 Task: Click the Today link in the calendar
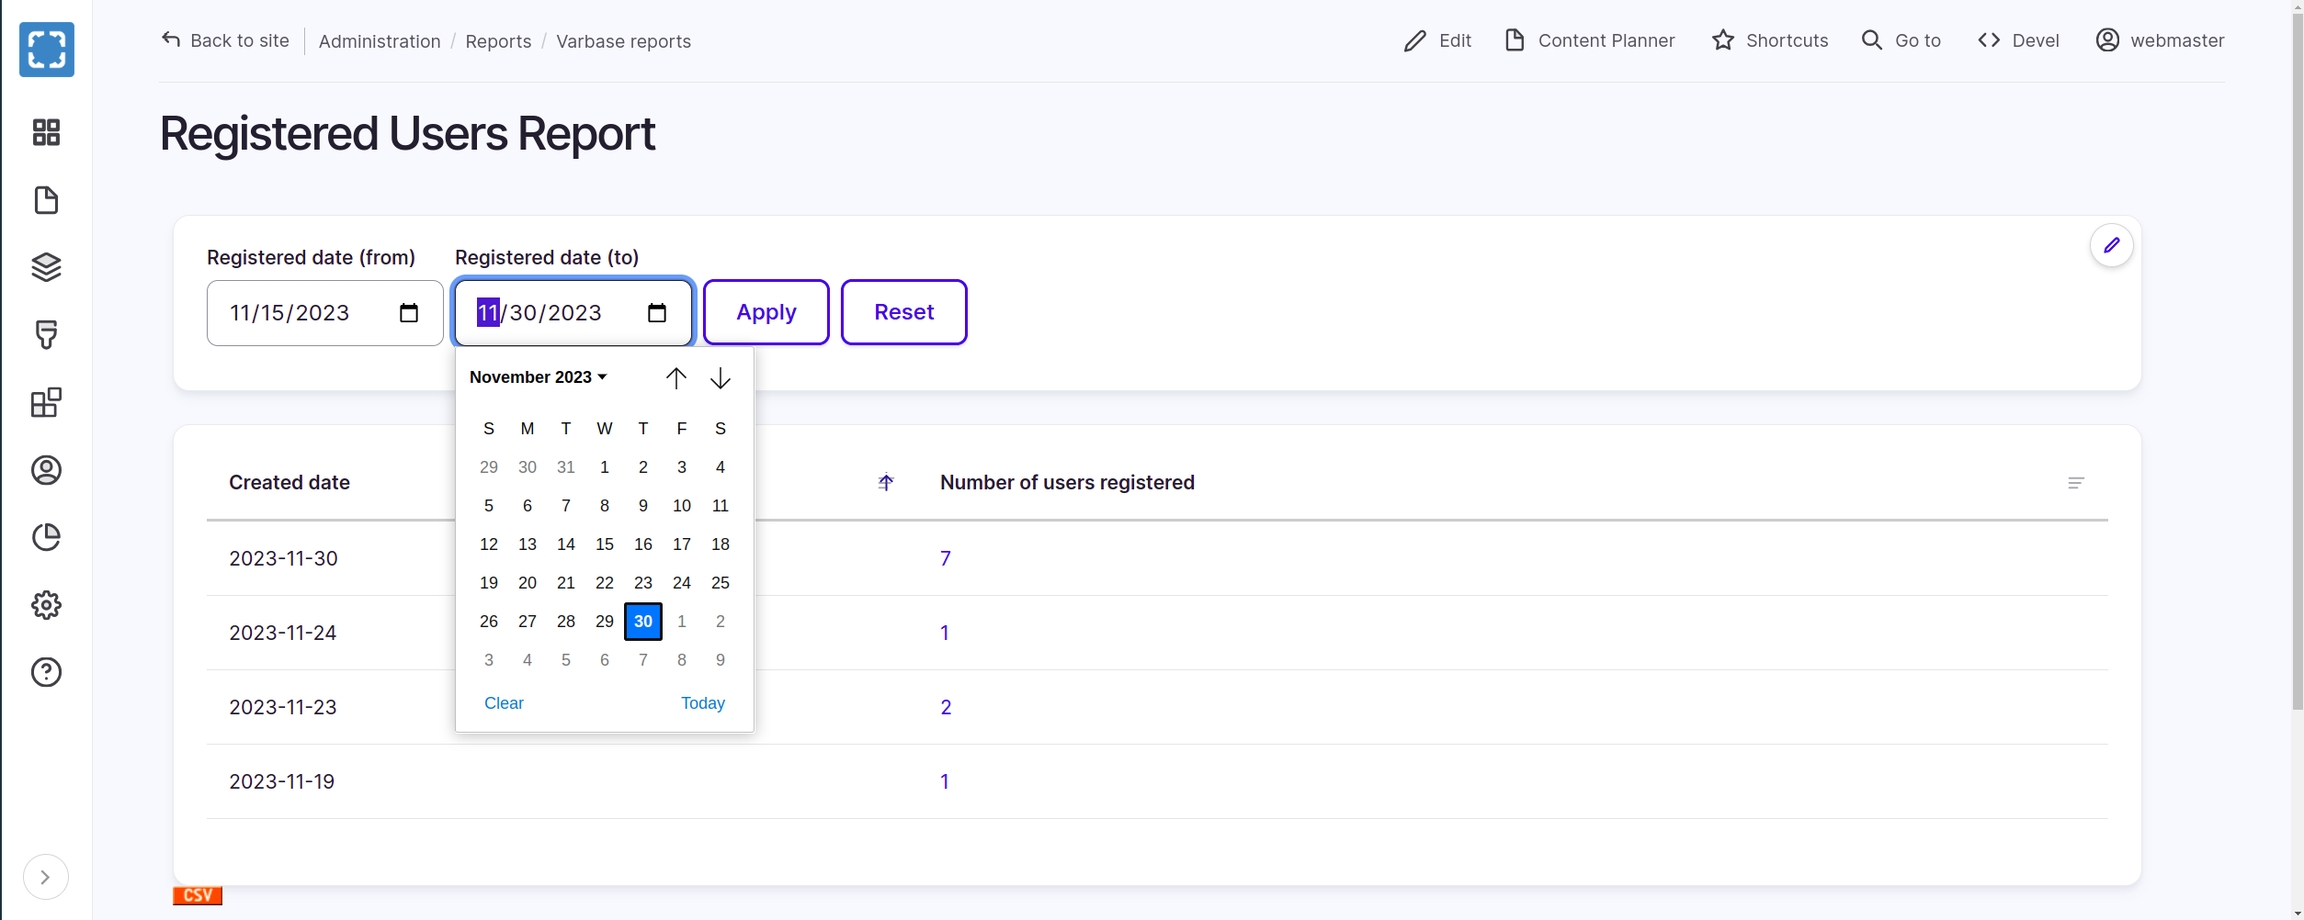click(x=702, y=703)
